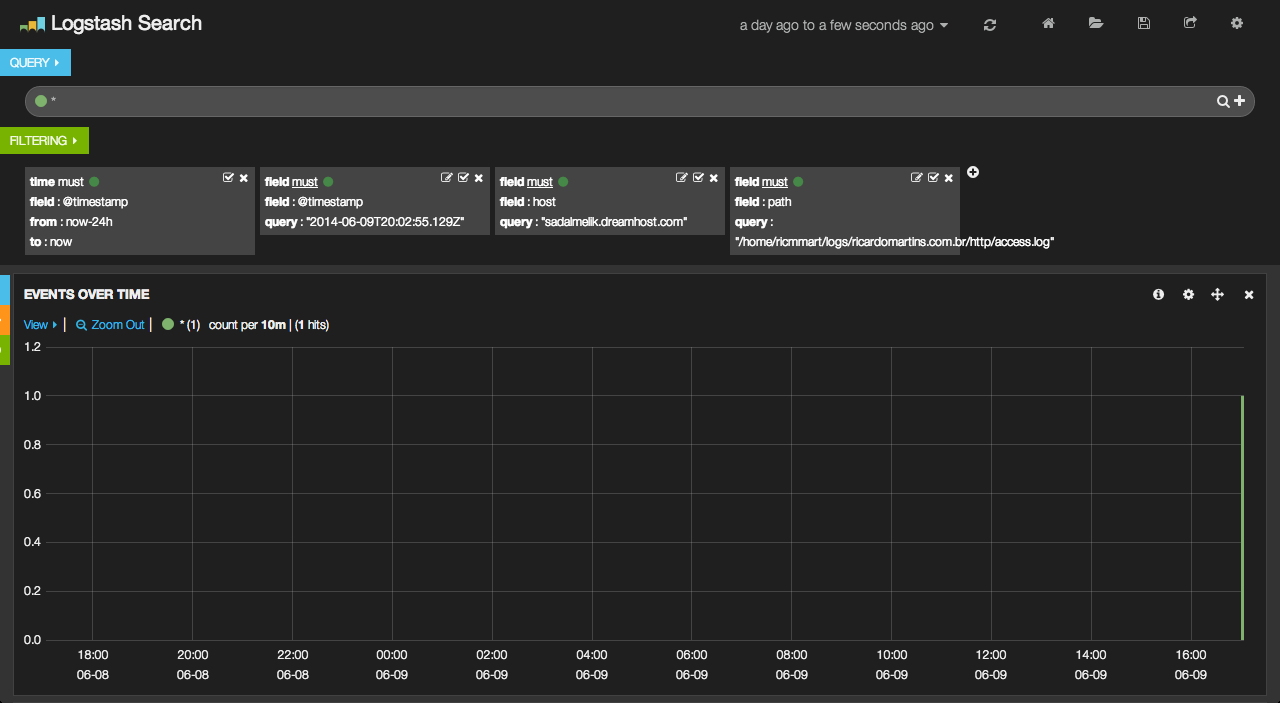Save the current dashboard

point(1143,24)
